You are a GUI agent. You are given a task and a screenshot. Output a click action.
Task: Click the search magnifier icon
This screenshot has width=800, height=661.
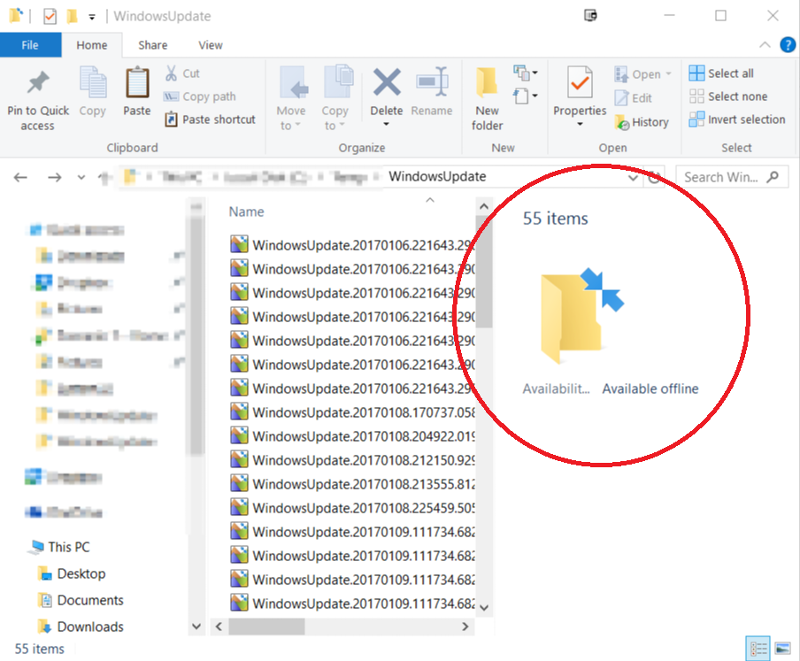tap(773, 177)
